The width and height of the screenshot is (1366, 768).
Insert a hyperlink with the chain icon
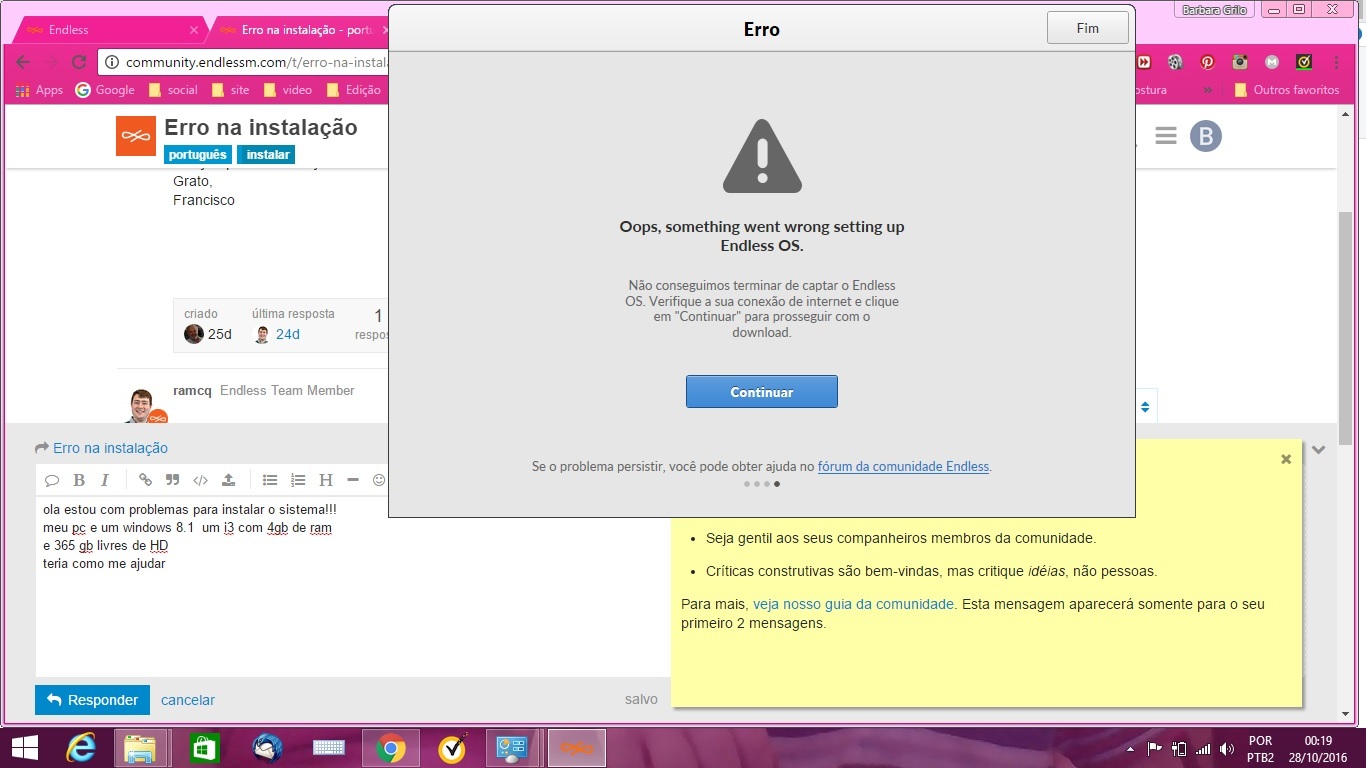click(145, 480)
